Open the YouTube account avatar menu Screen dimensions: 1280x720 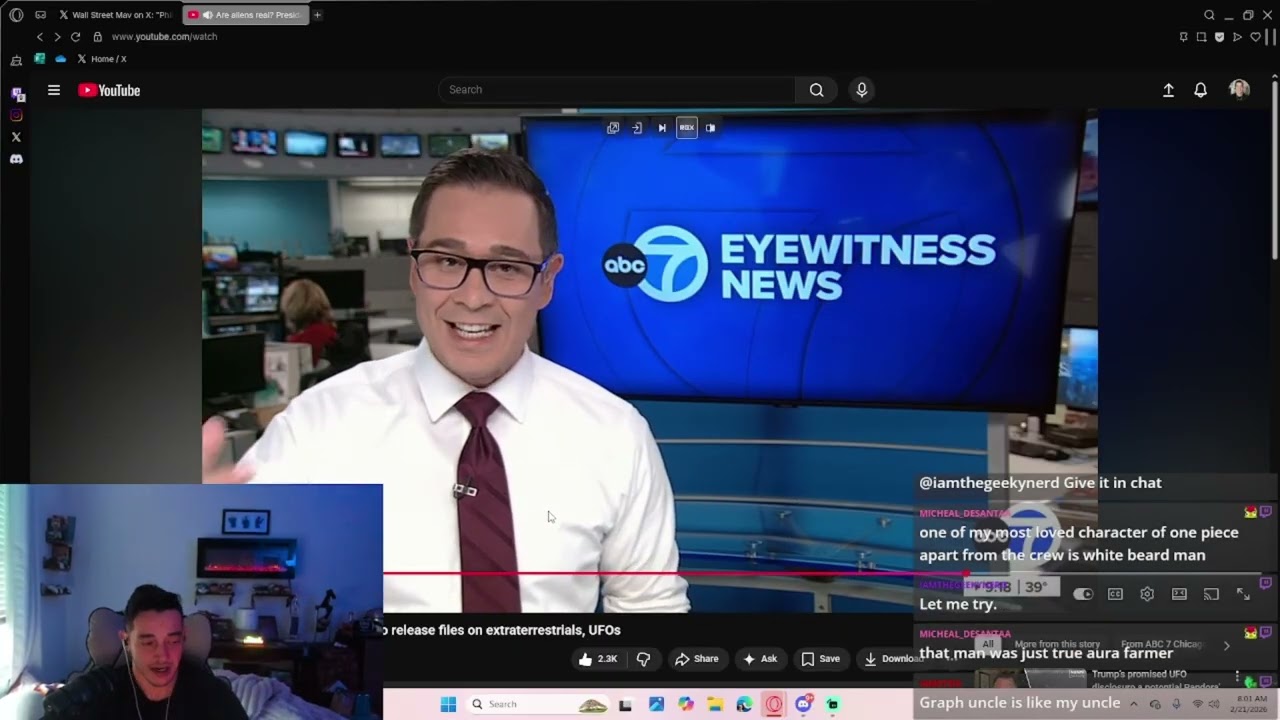point(1239,90)
